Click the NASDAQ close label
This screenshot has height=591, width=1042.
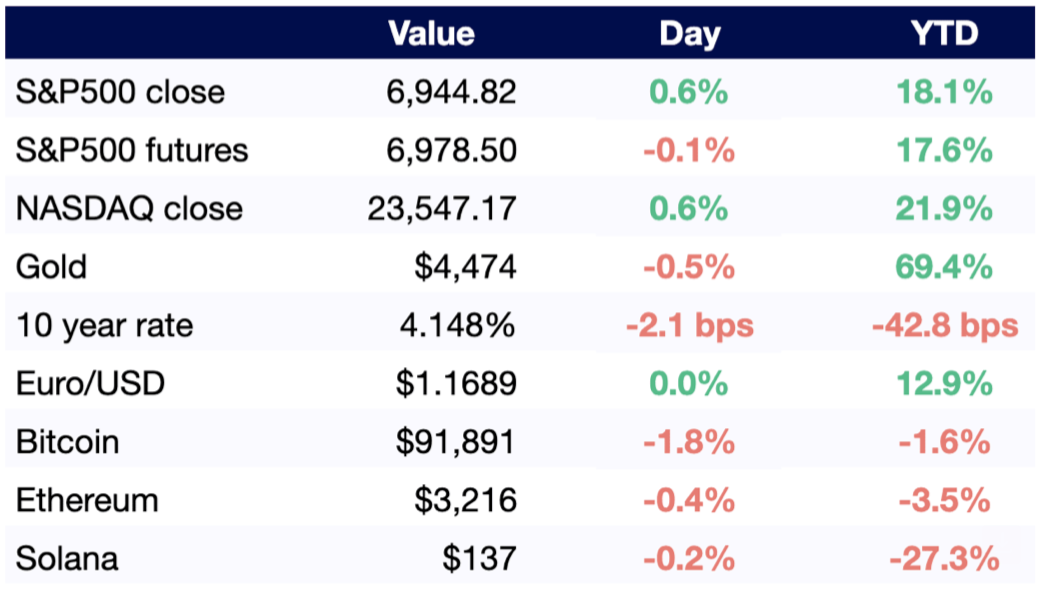click(129, 209)
